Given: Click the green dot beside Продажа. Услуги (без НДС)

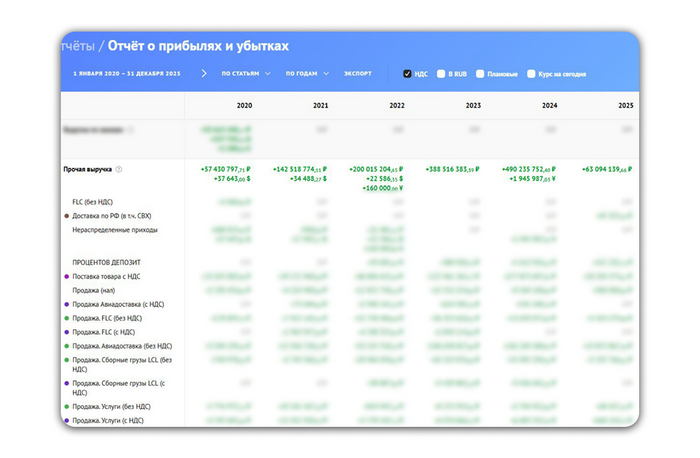Looking at the screenshot, I should 65,407.
